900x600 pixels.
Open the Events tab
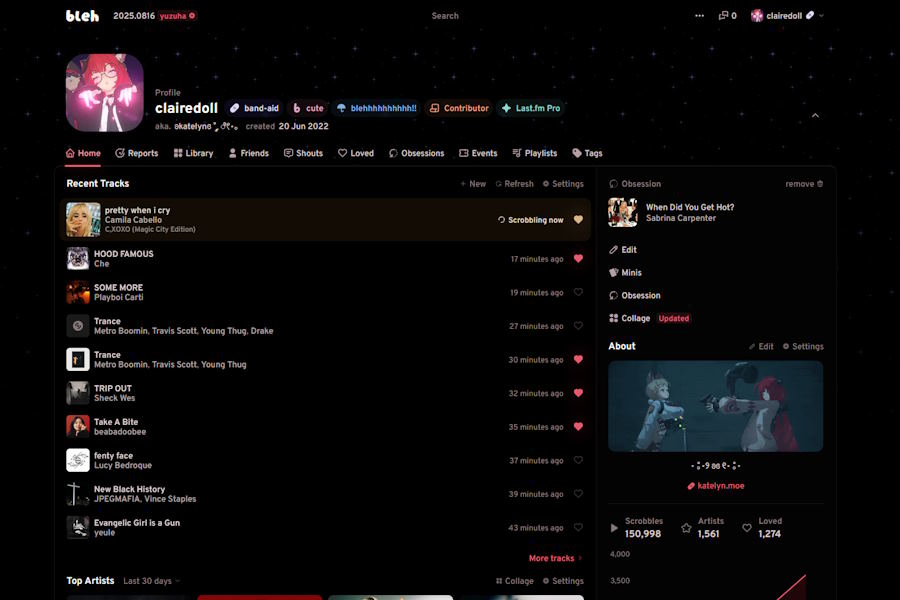(x=478, y=153)
